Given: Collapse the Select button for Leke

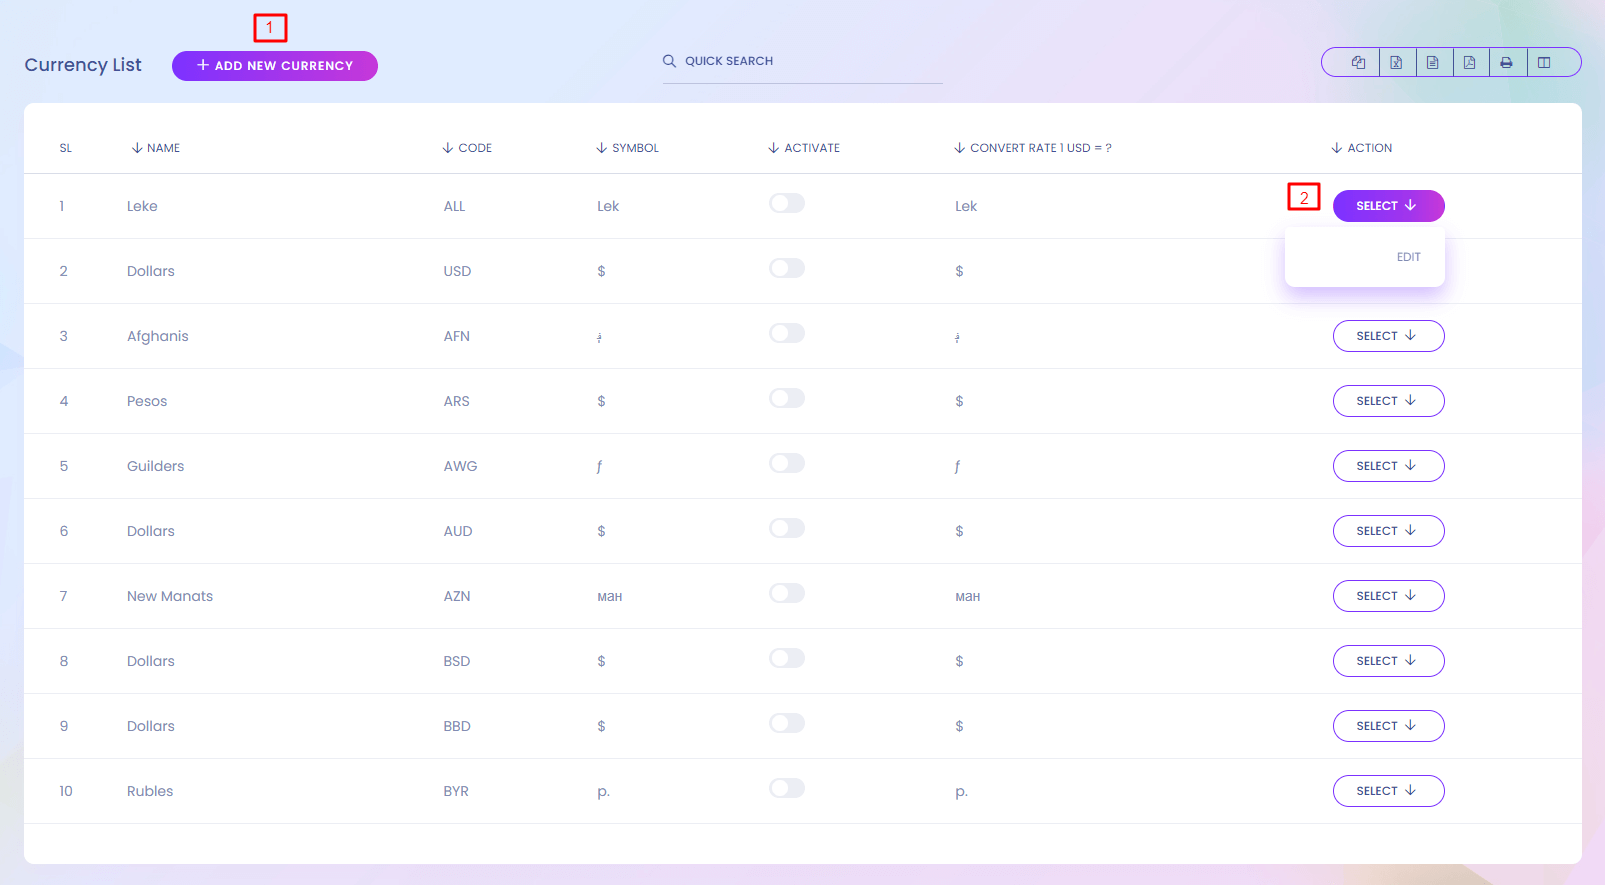Looking at the screenshot, I should coord(1388,206).
